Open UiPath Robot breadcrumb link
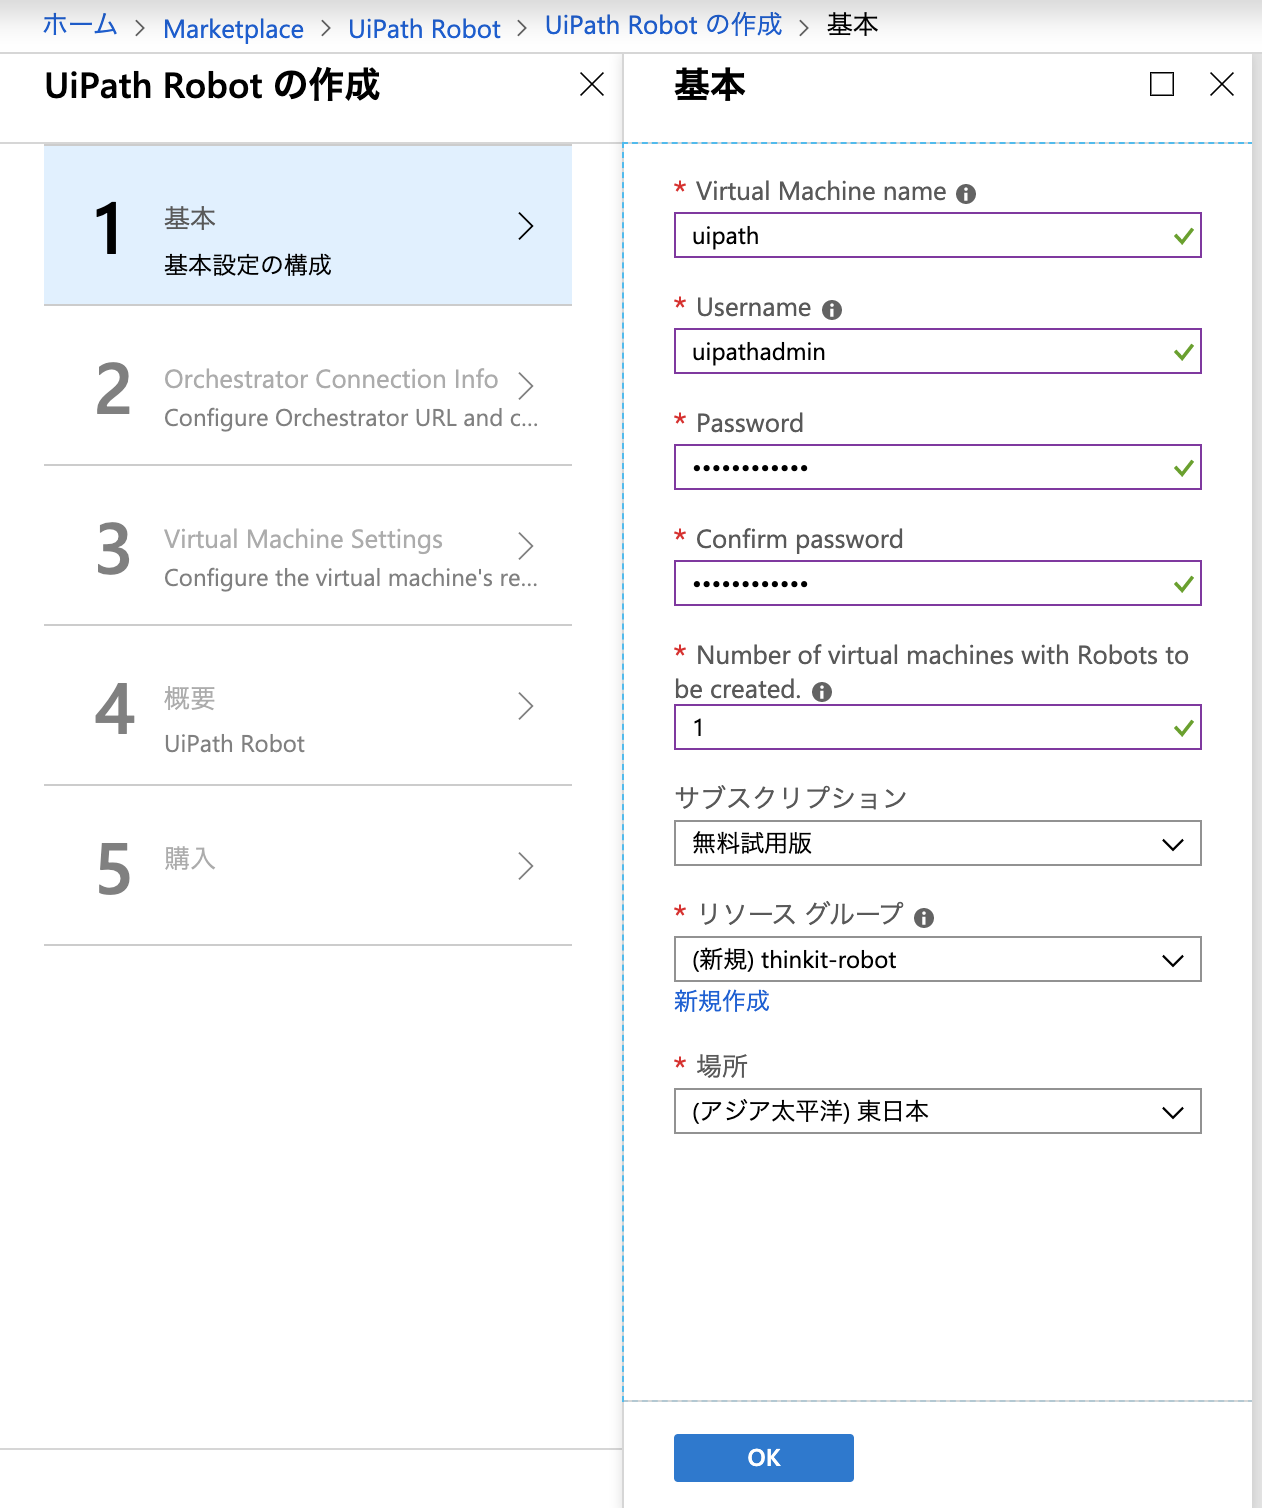Image resolution: width=1262 pixels, height=1508 pixels. [x=424, y=29]
